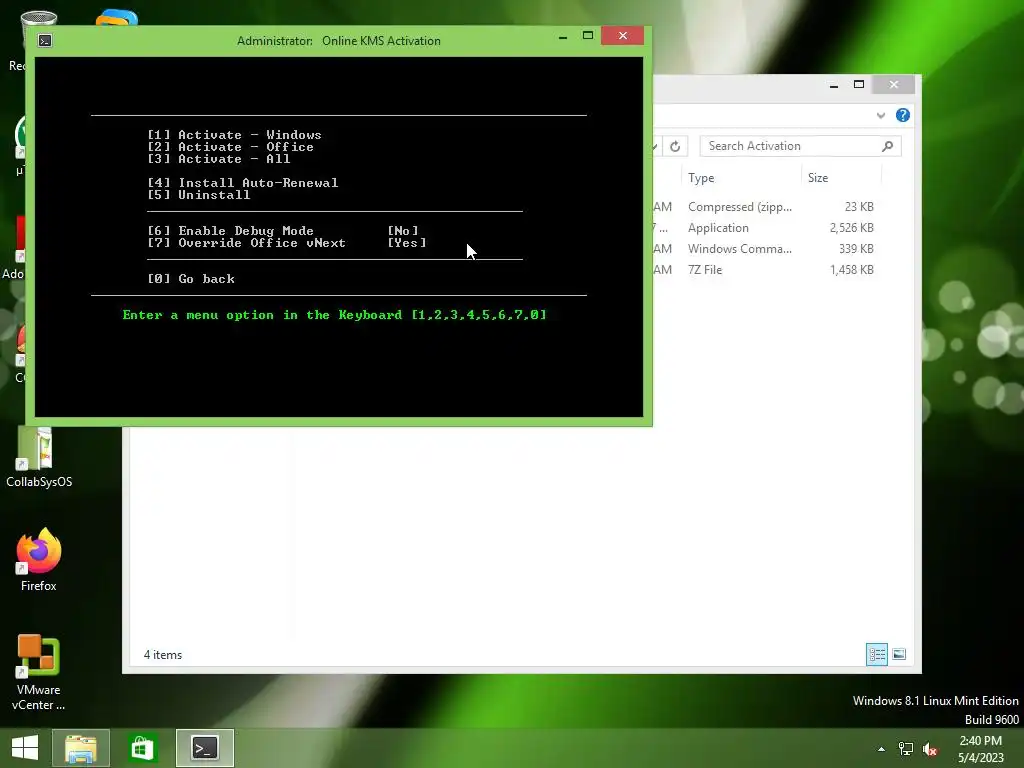
Task: Switch Explorer to large icons view
Action: (x=899, y=654)
